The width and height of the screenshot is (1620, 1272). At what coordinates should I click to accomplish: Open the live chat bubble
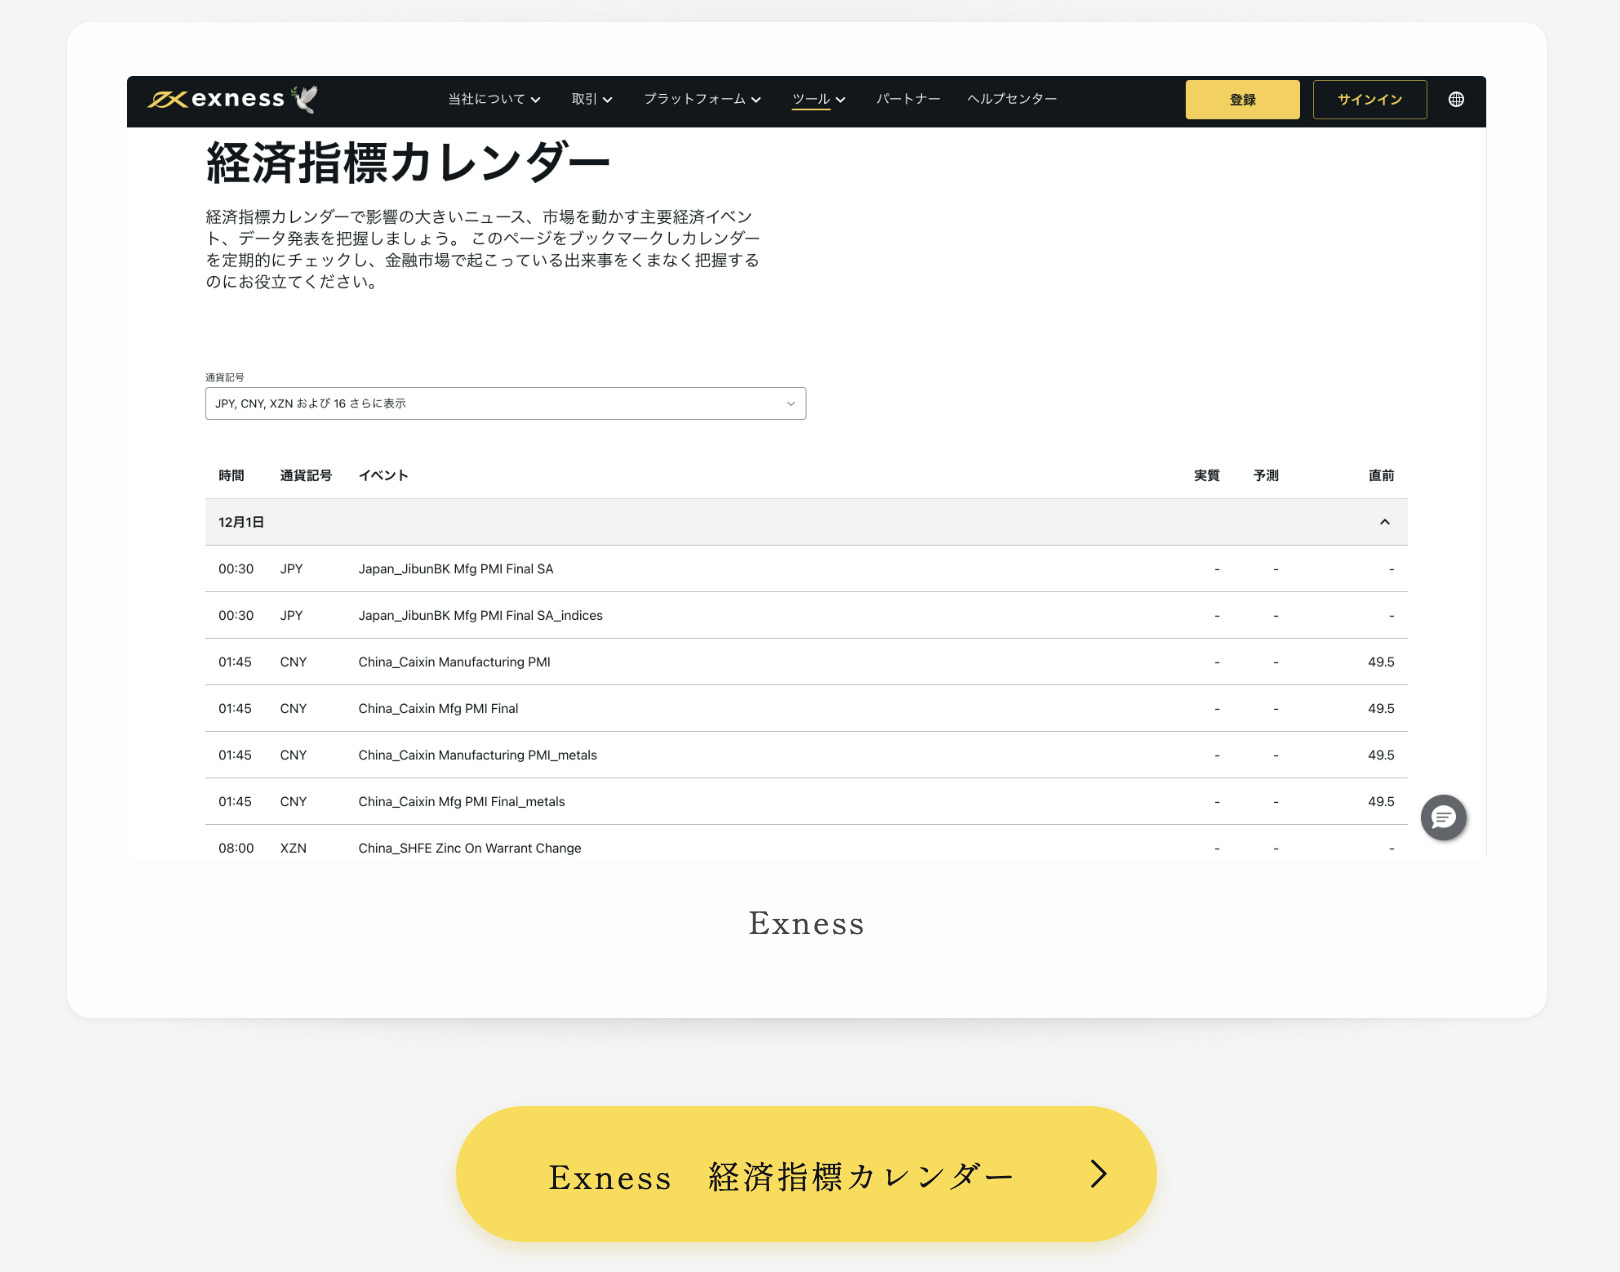tap(1443, 818)
